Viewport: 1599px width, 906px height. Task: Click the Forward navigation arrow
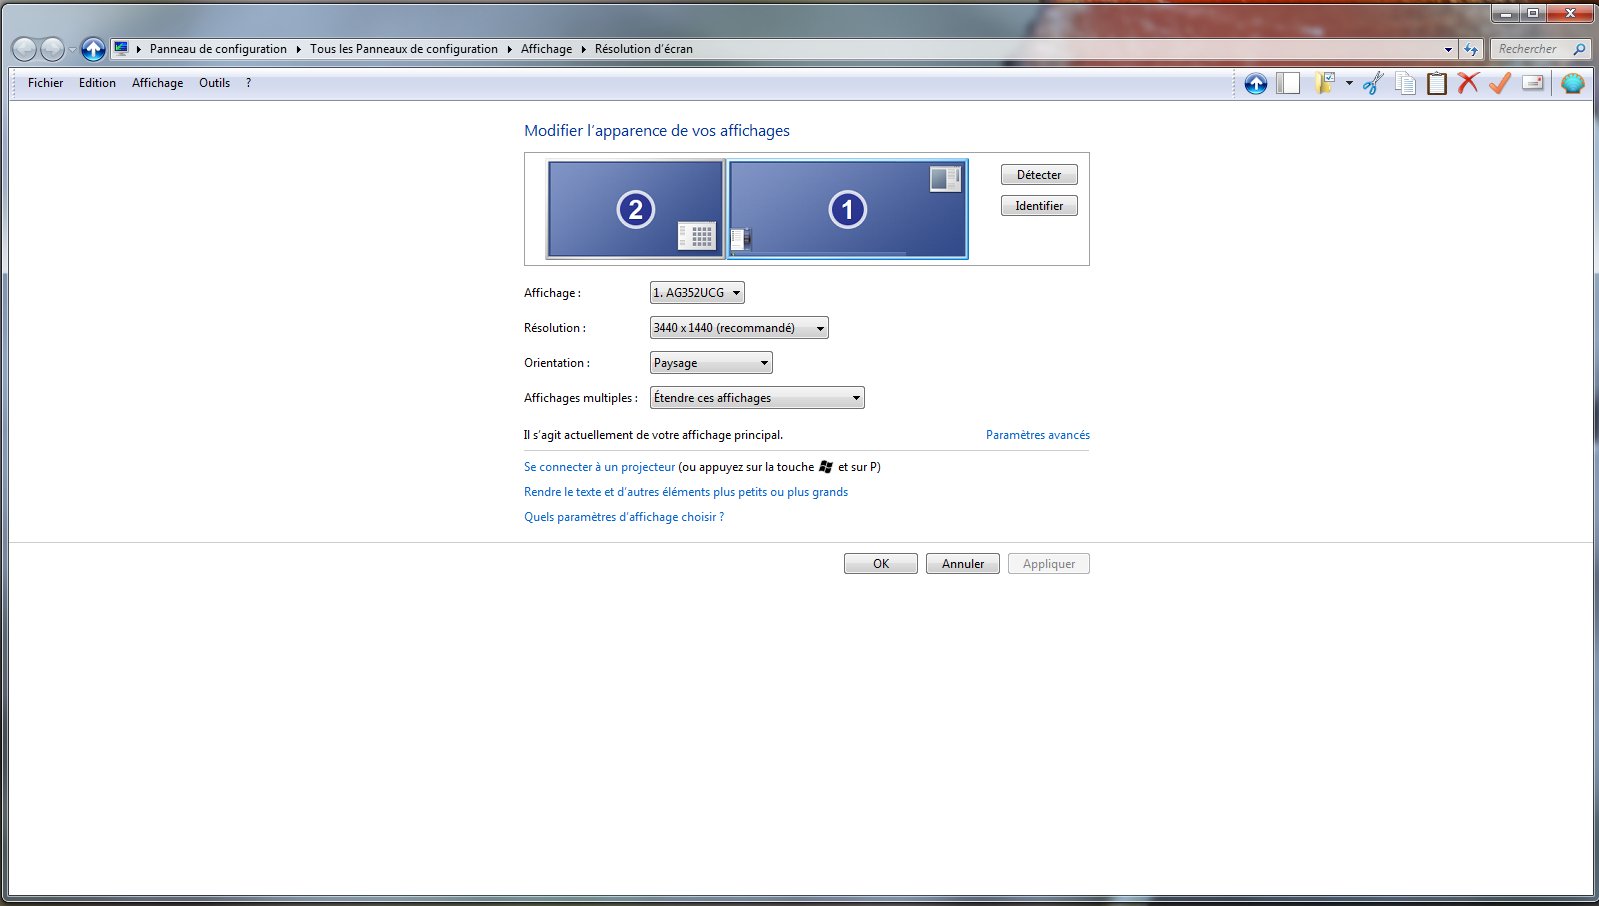(x=53, y=48)
